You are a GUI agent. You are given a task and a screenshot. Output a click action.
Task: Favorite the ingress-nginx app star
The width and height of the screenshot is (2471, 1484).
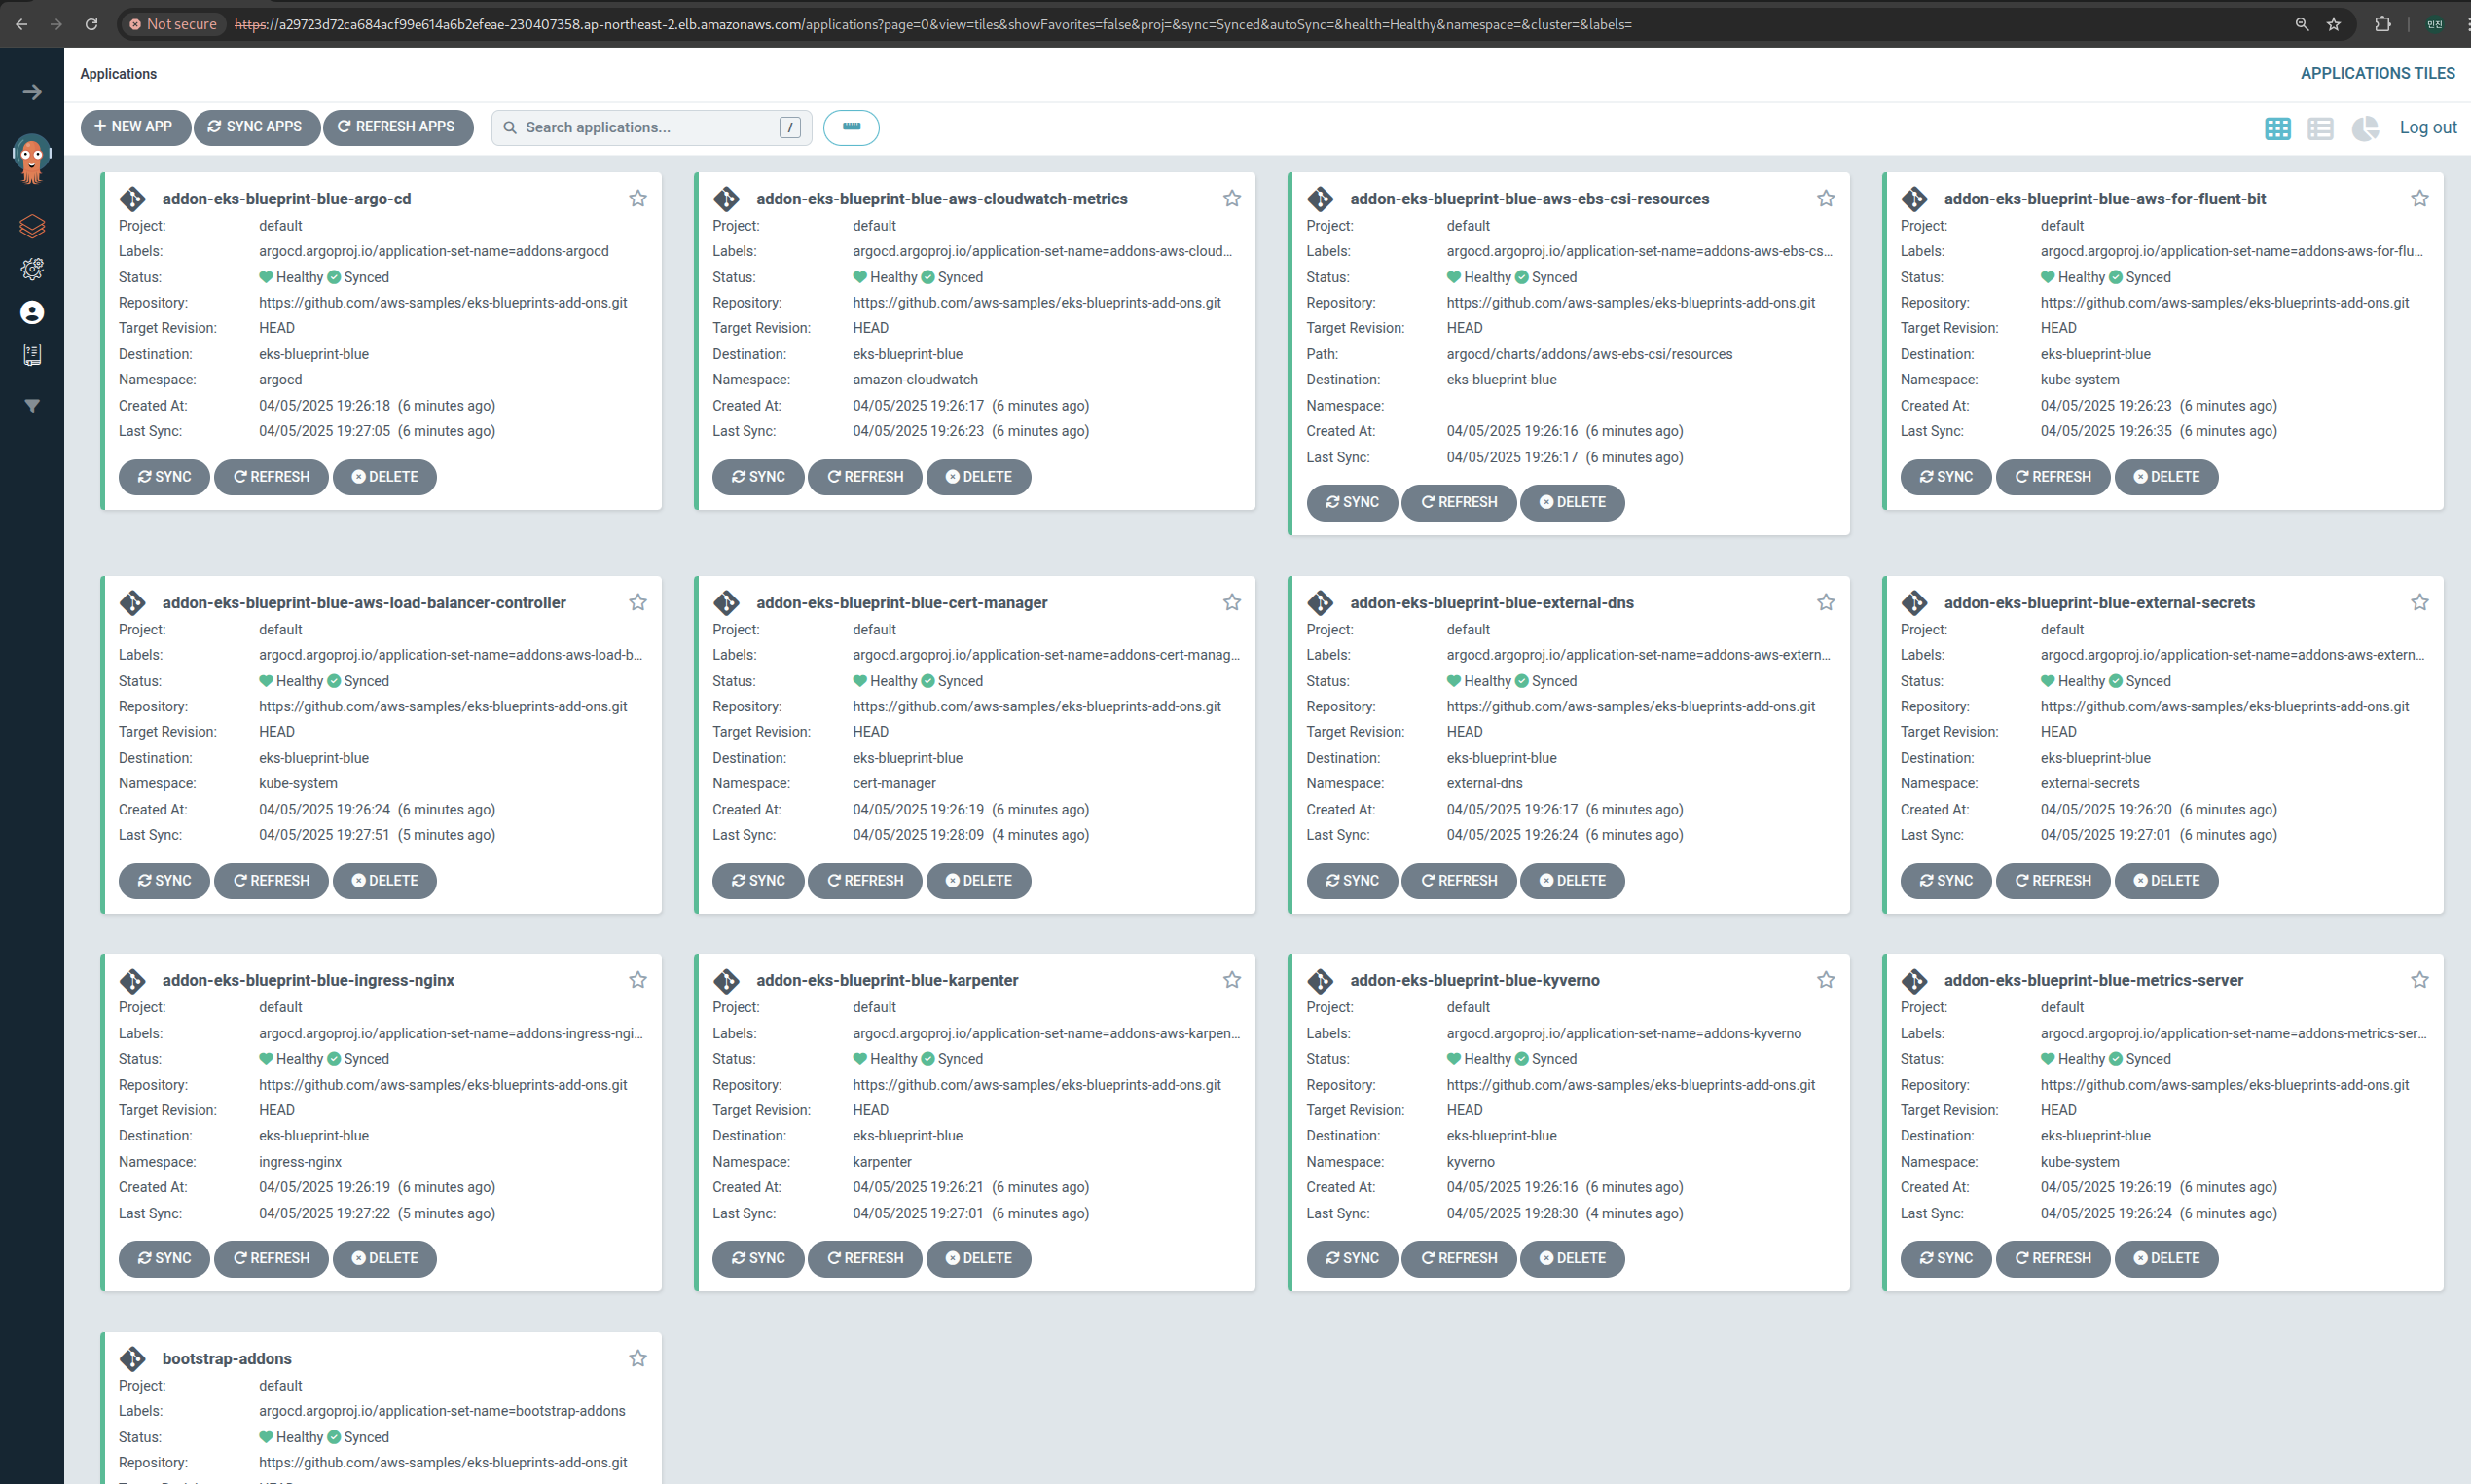638,981
